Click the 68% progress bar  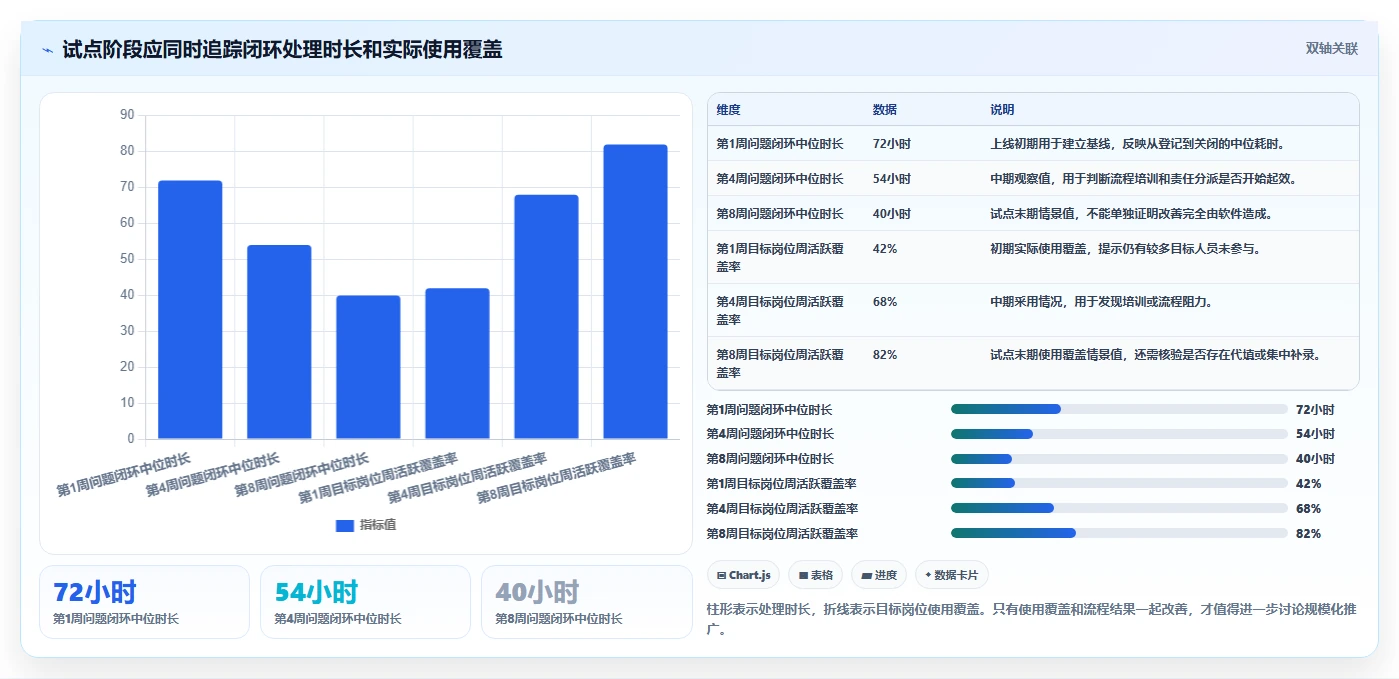tap(1119, 508)
